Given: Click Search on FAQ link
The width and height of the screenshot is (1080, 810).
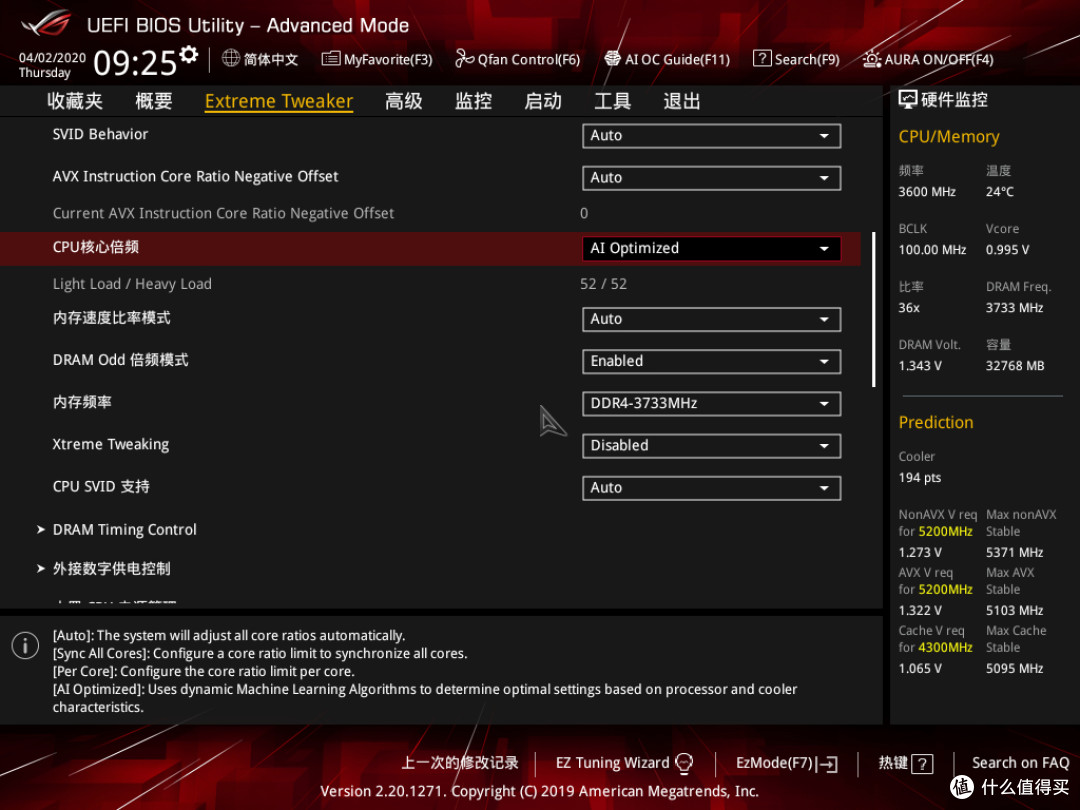Looking at the screenshot, I should (1020, 763).
